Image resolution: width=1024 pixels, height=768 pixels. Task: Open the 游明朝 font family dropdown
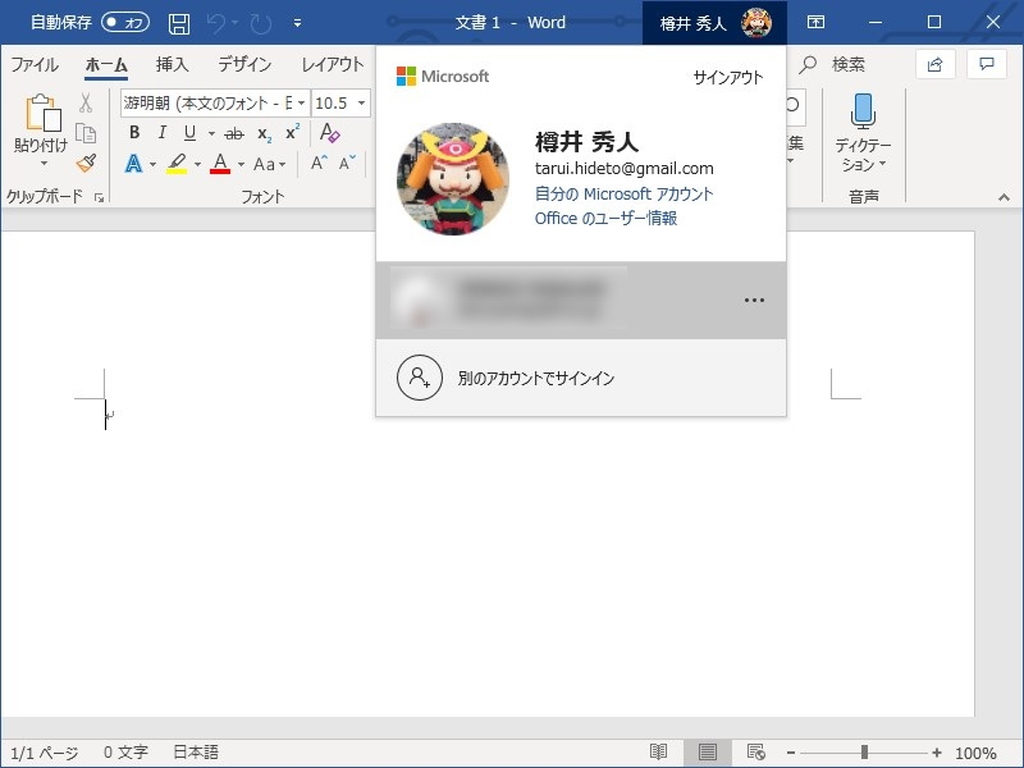pos(301,103)
